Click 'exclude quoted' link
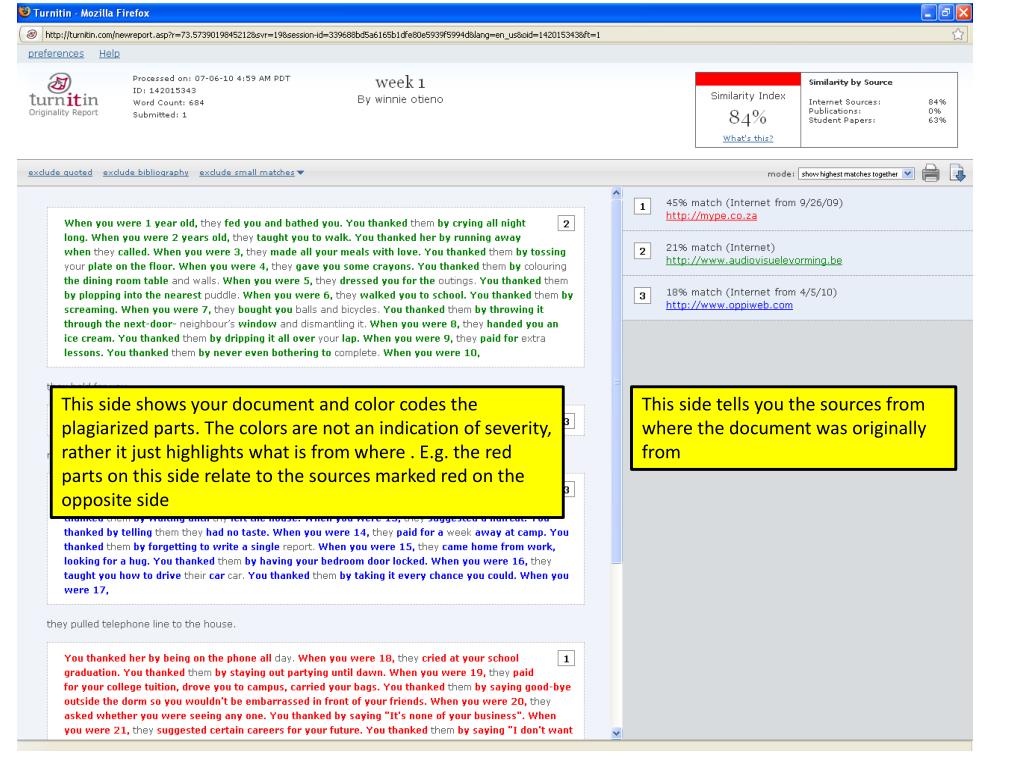 click(x=60, y=172)
